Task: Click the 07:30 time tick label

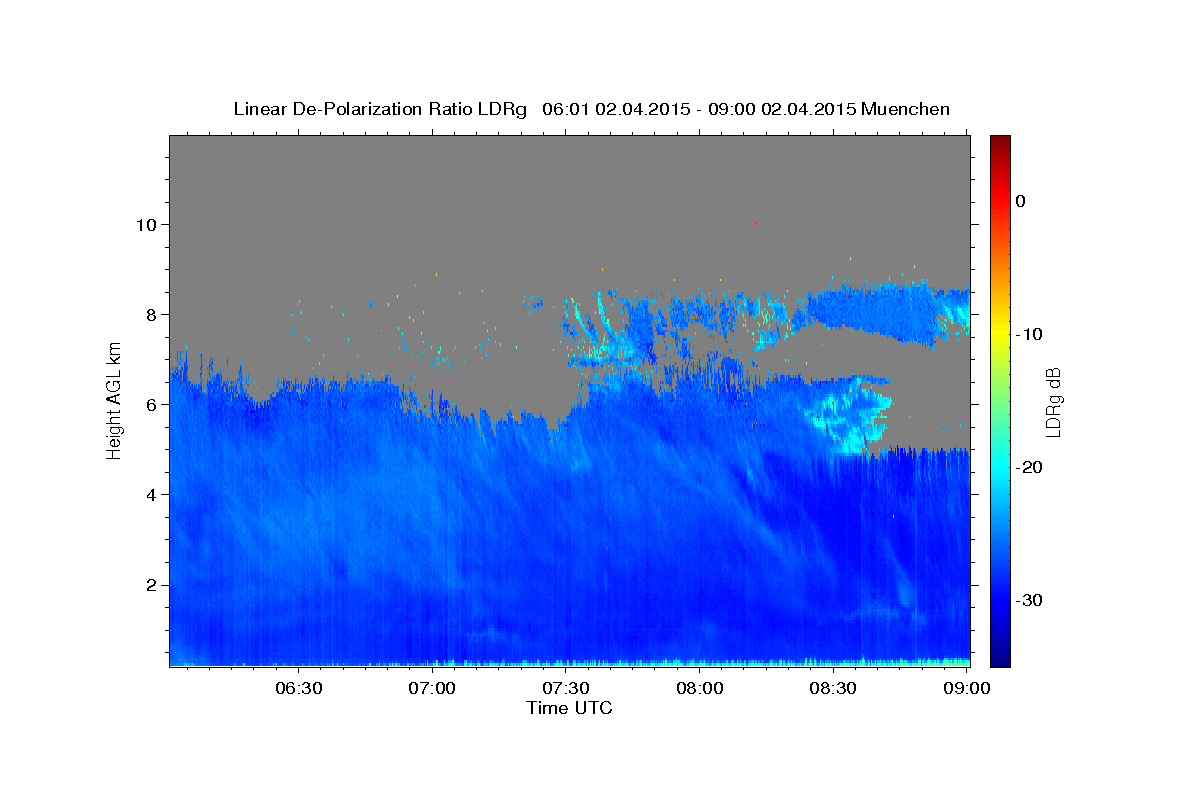Action: click(x=565, y=689)
